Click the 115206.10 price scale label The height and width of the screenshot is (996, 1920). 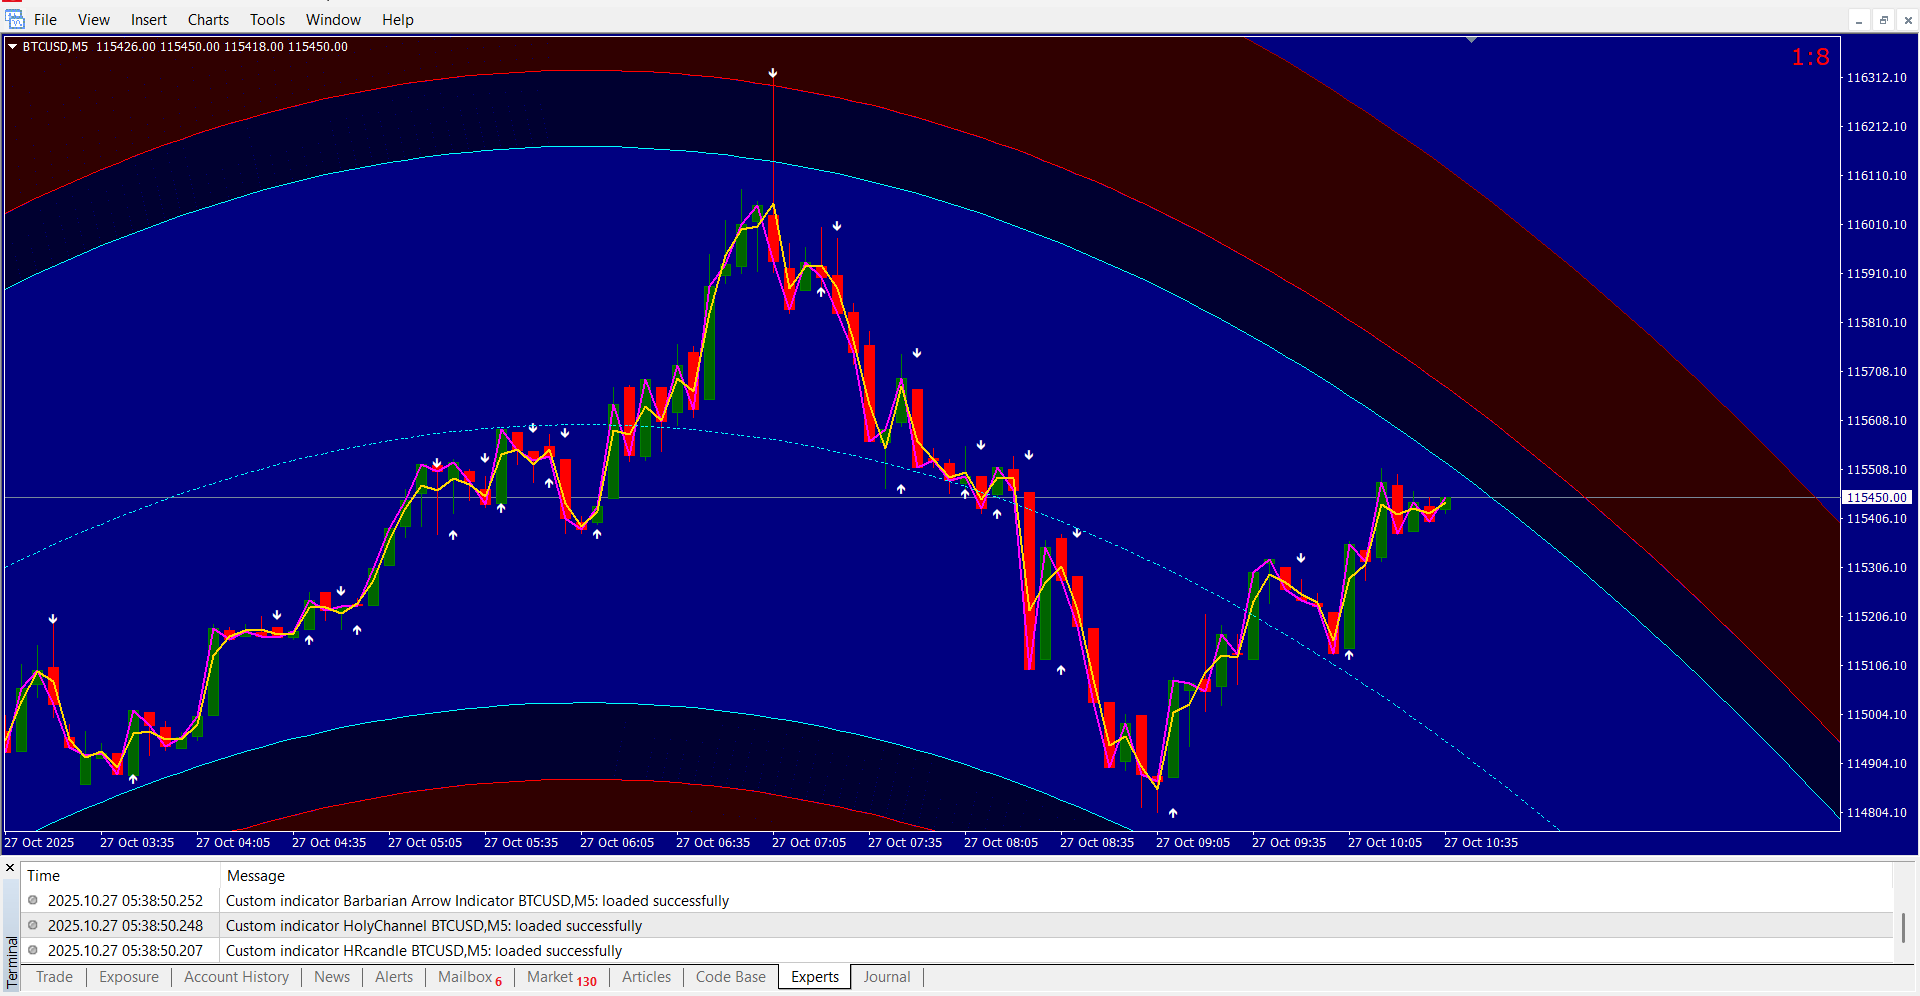[x=1876, y=616]
